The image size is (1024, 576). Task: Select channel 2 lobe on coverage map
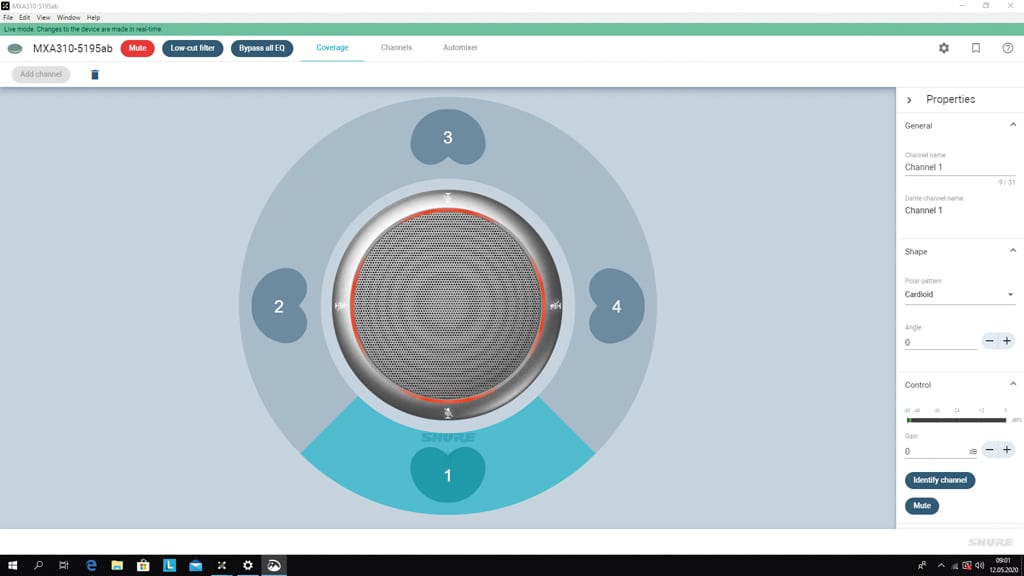click(x=280, y=306)
